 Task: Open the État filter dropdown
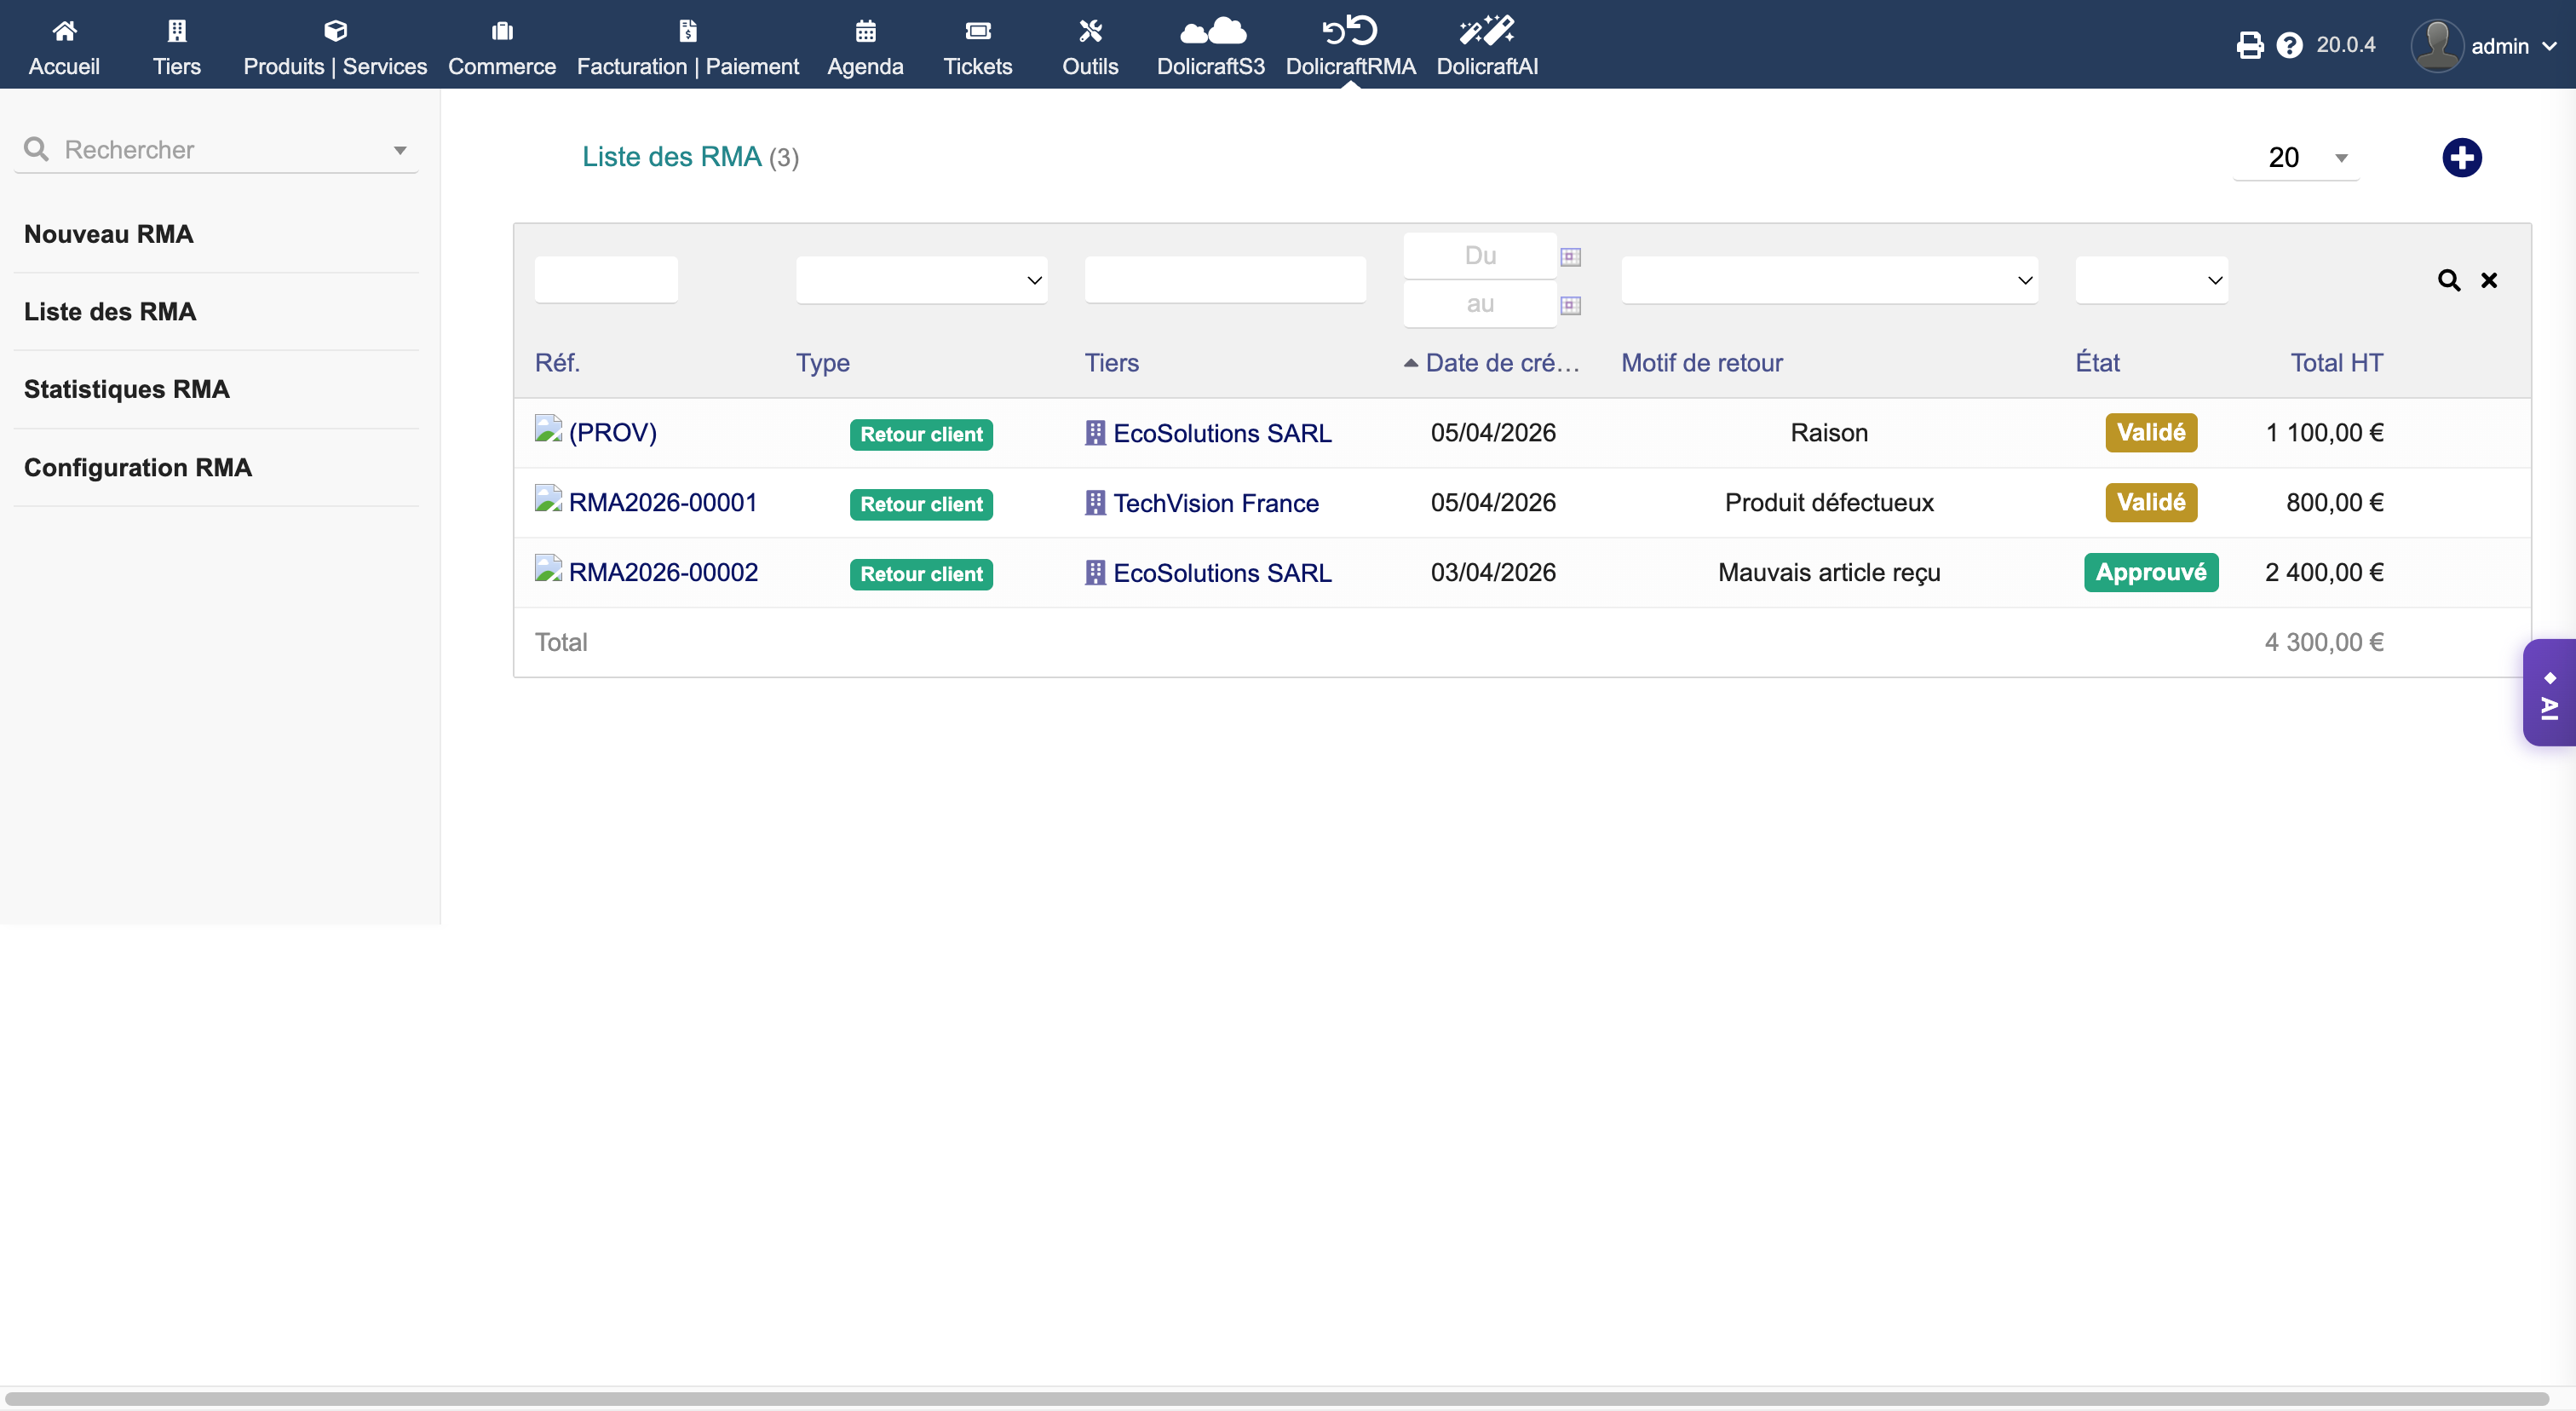tap(2151, 280)
